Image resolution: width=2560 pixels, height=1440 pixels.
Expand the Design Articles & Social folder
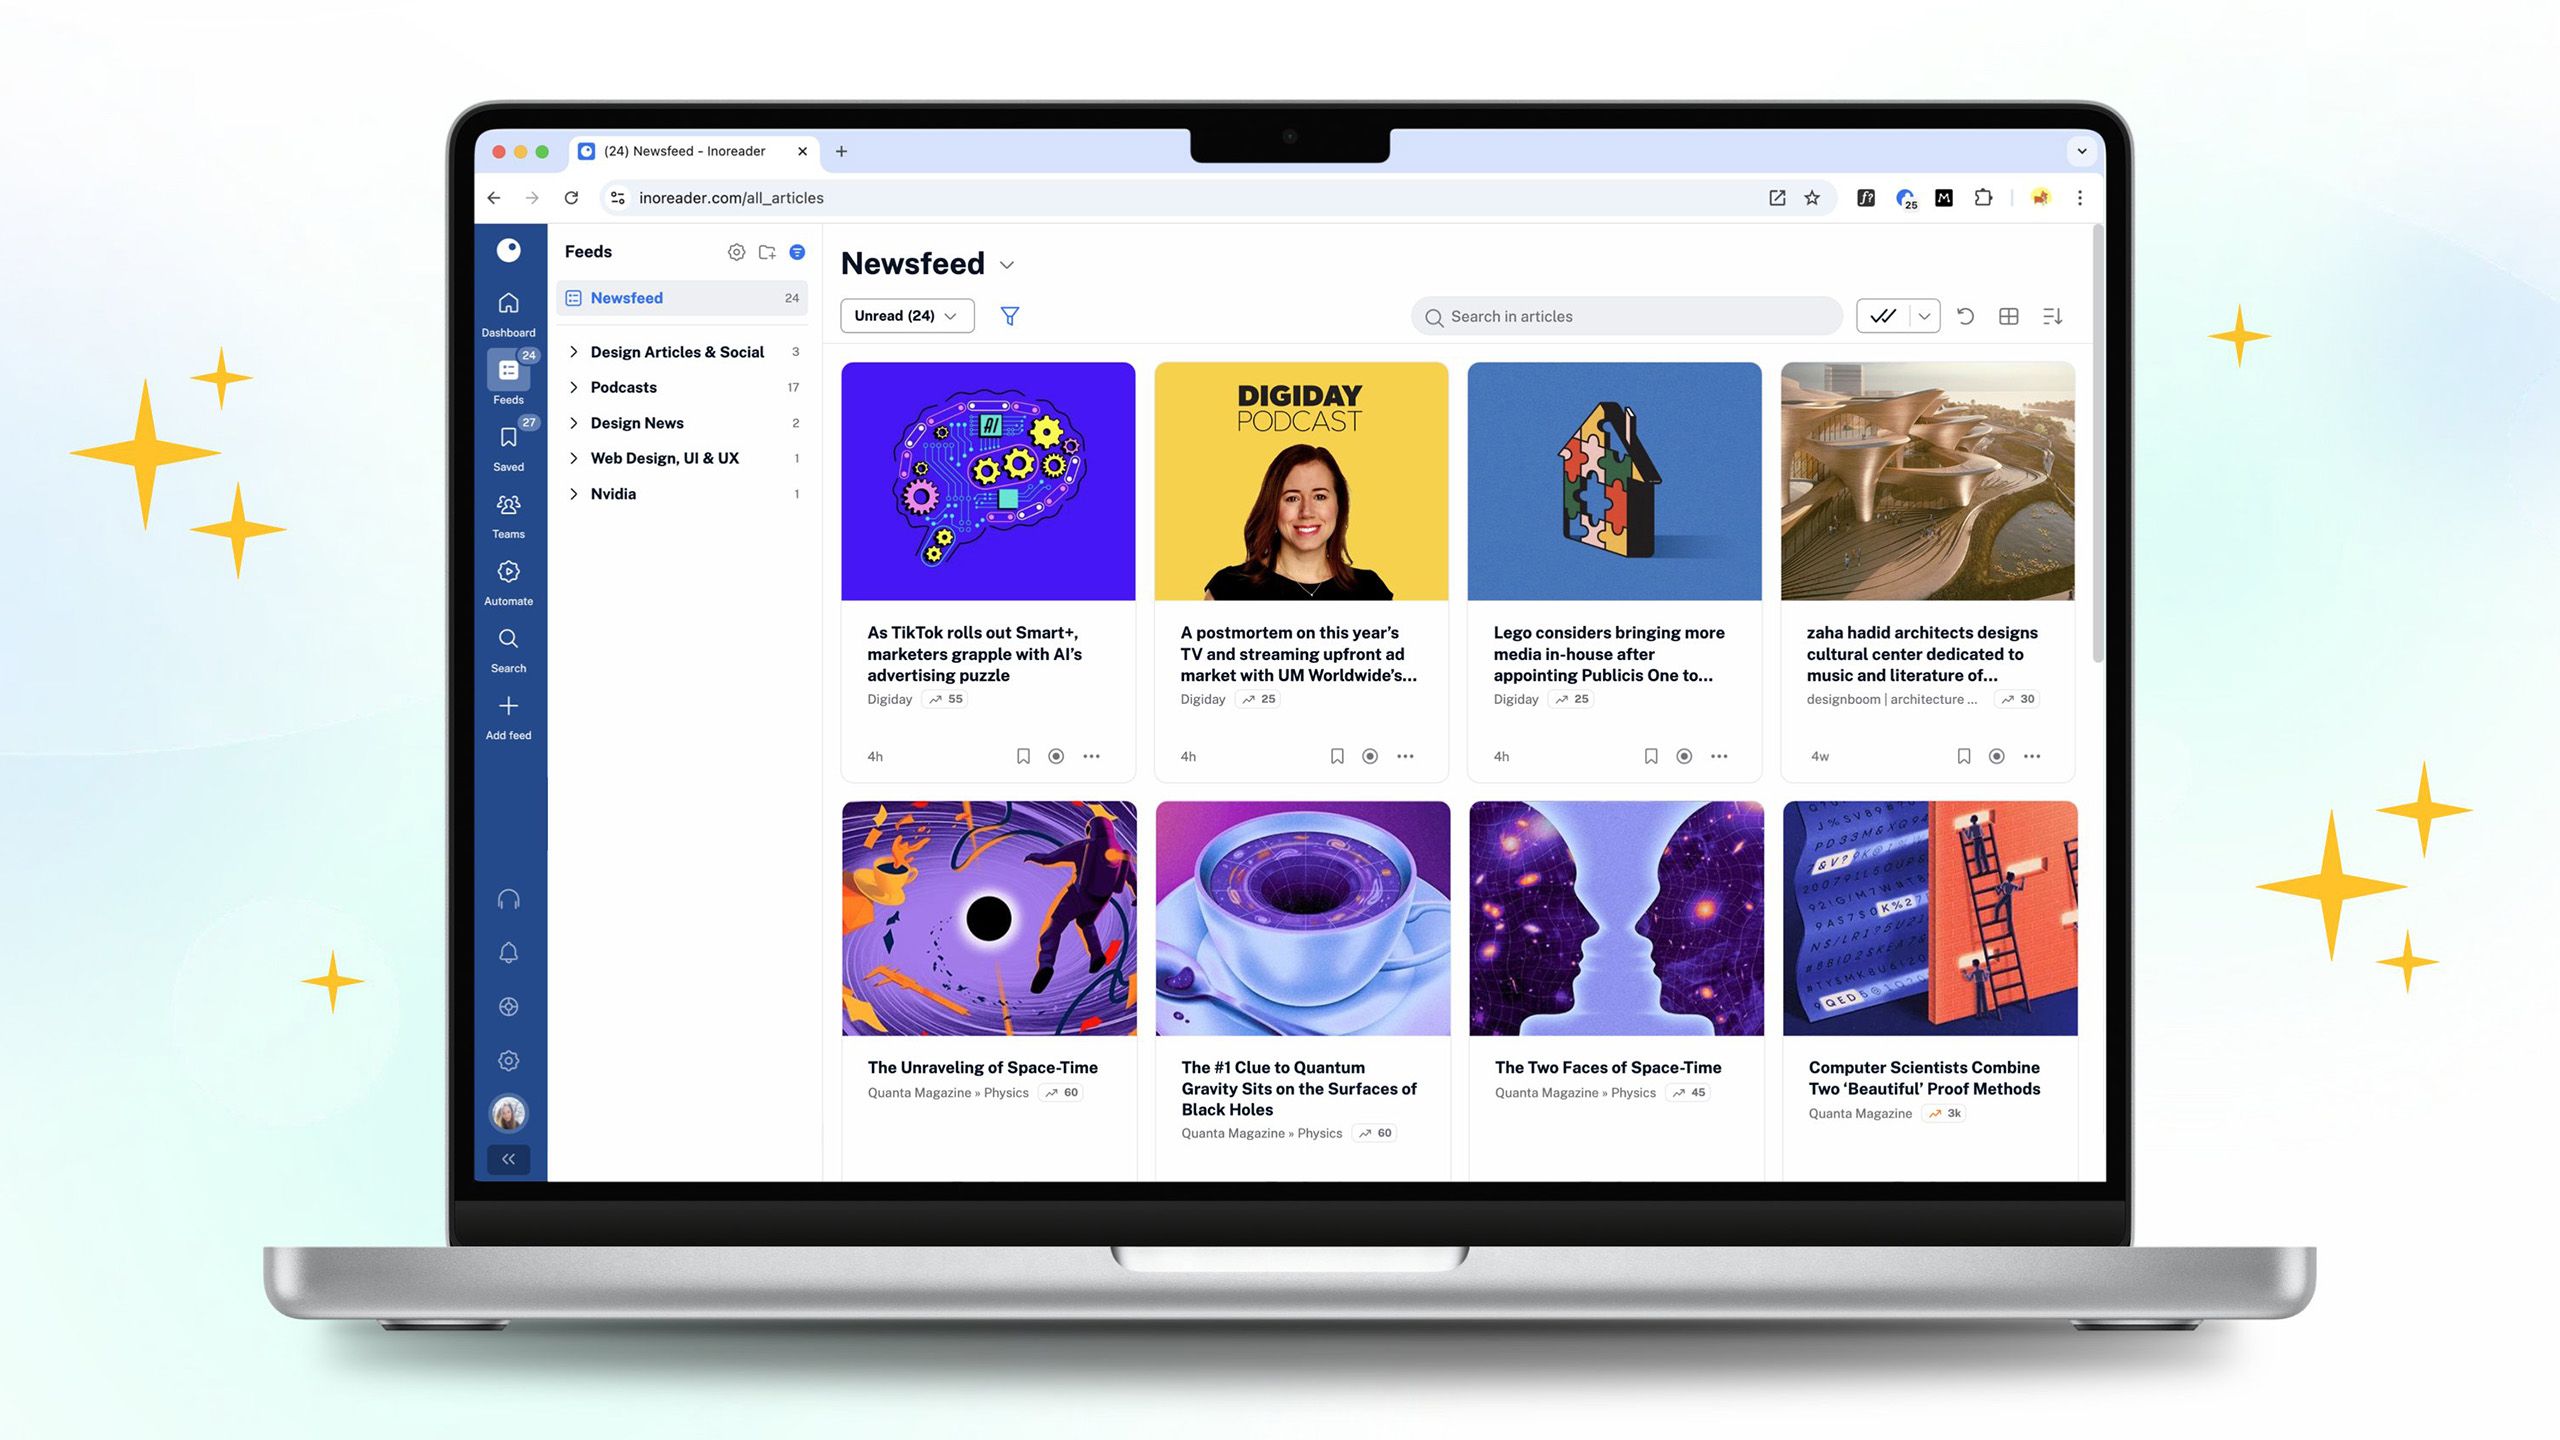point(574,352)
